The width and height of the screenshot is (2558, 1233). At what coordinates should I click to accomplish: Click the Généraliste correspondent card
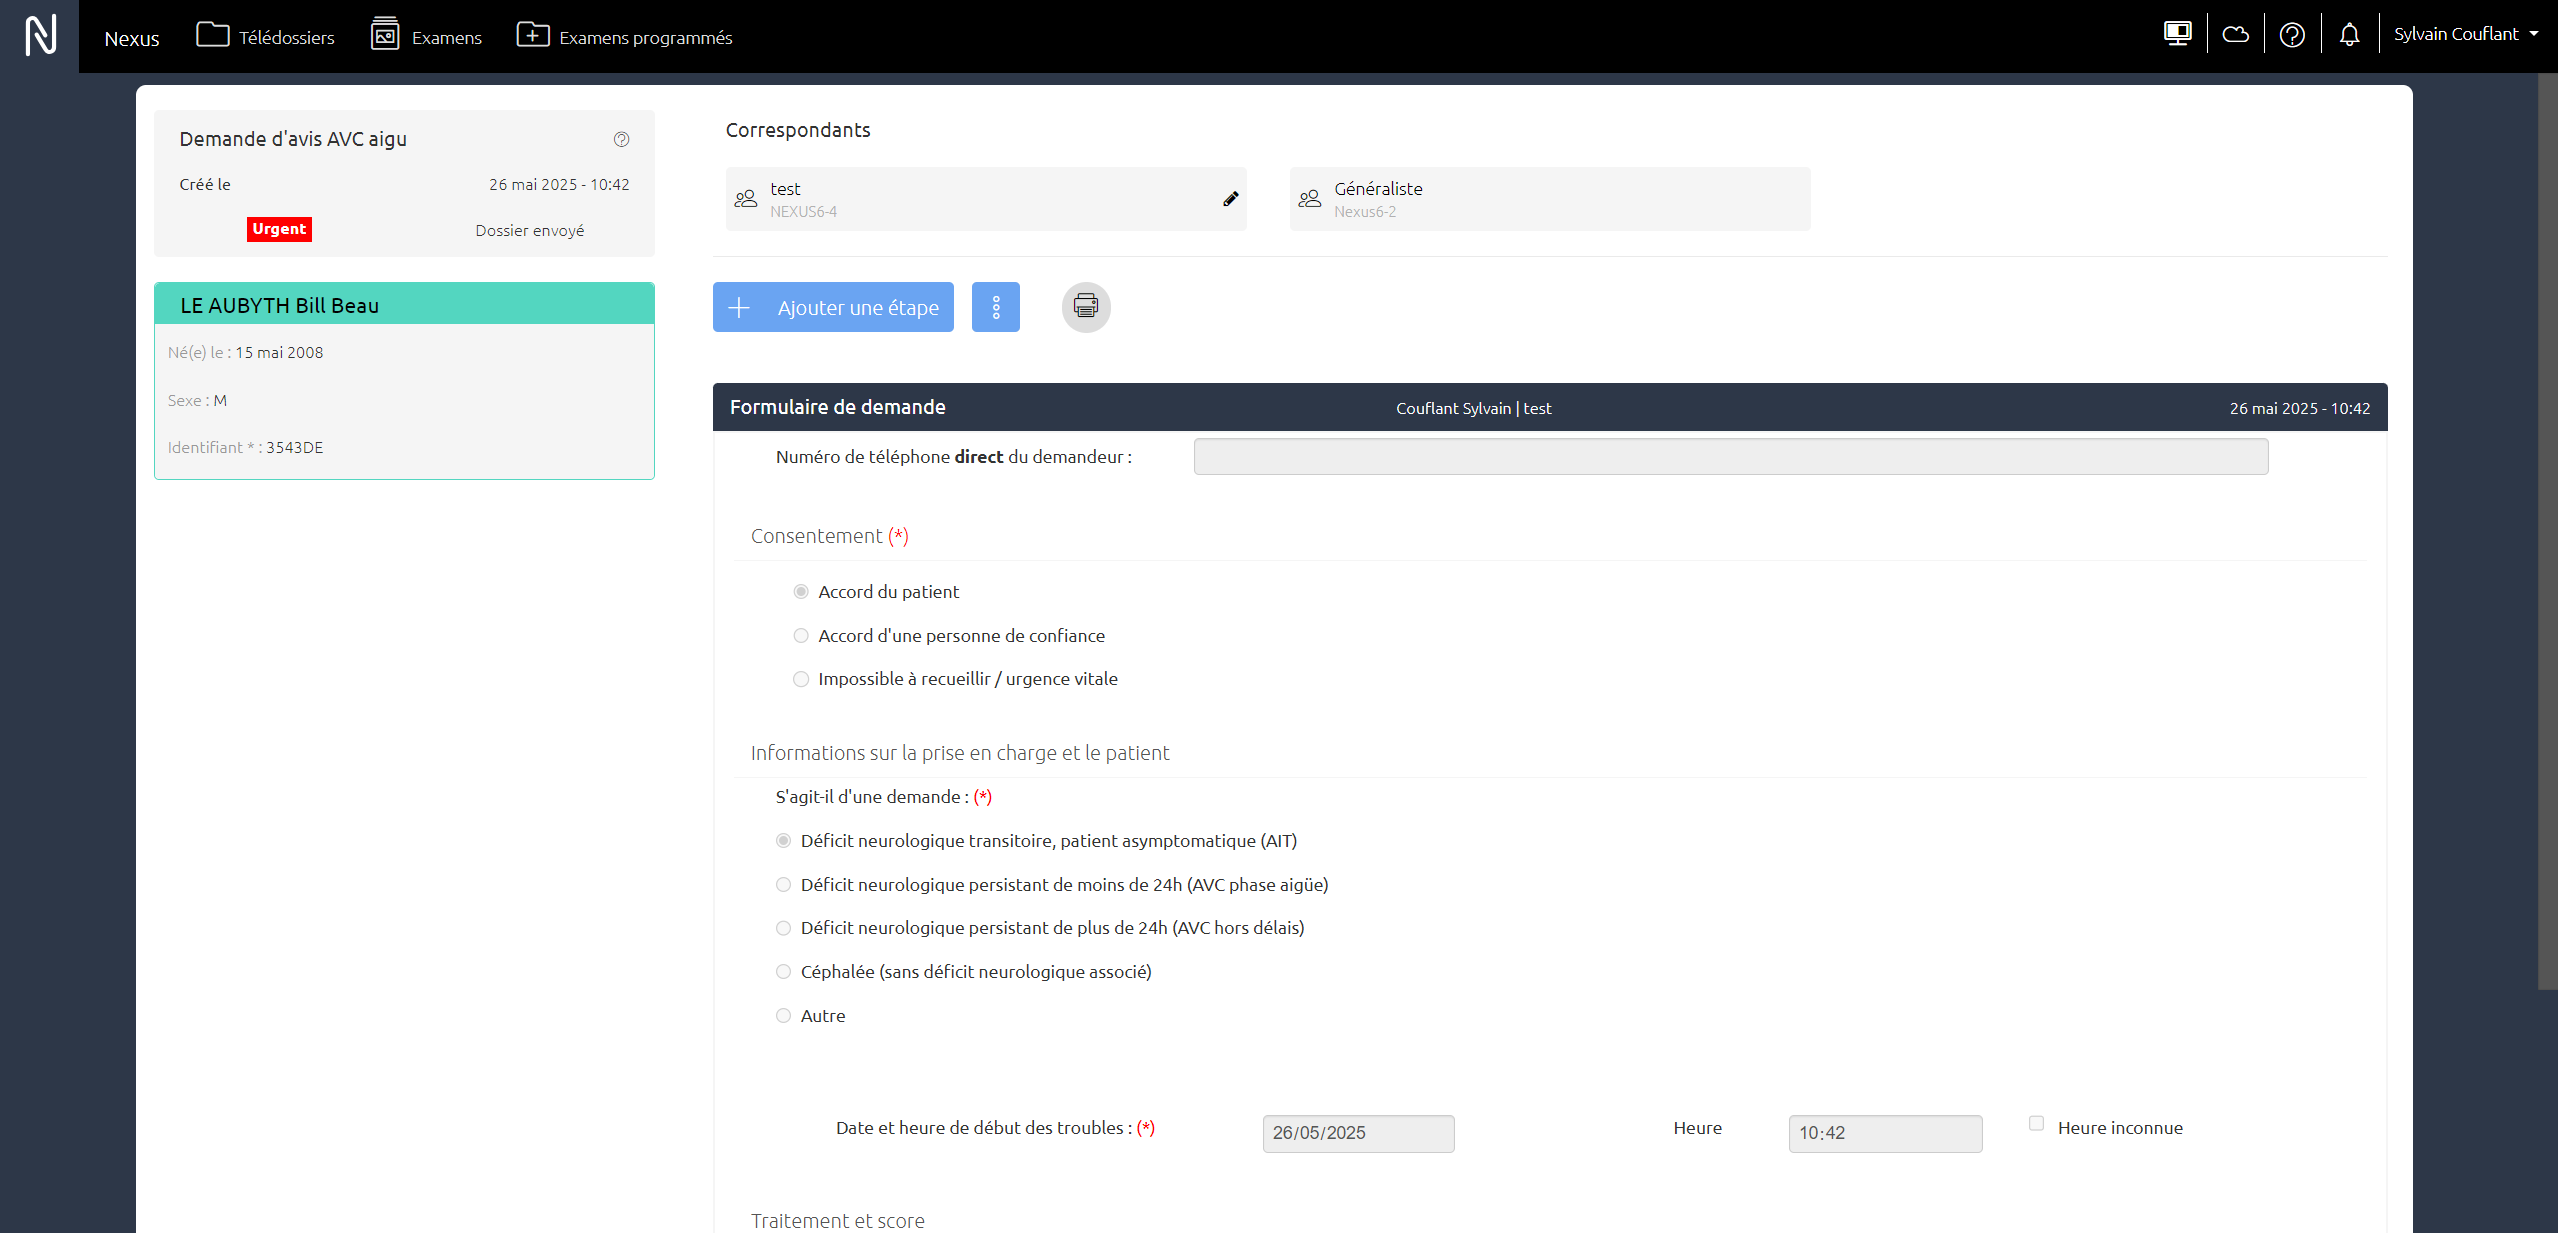1550,199
